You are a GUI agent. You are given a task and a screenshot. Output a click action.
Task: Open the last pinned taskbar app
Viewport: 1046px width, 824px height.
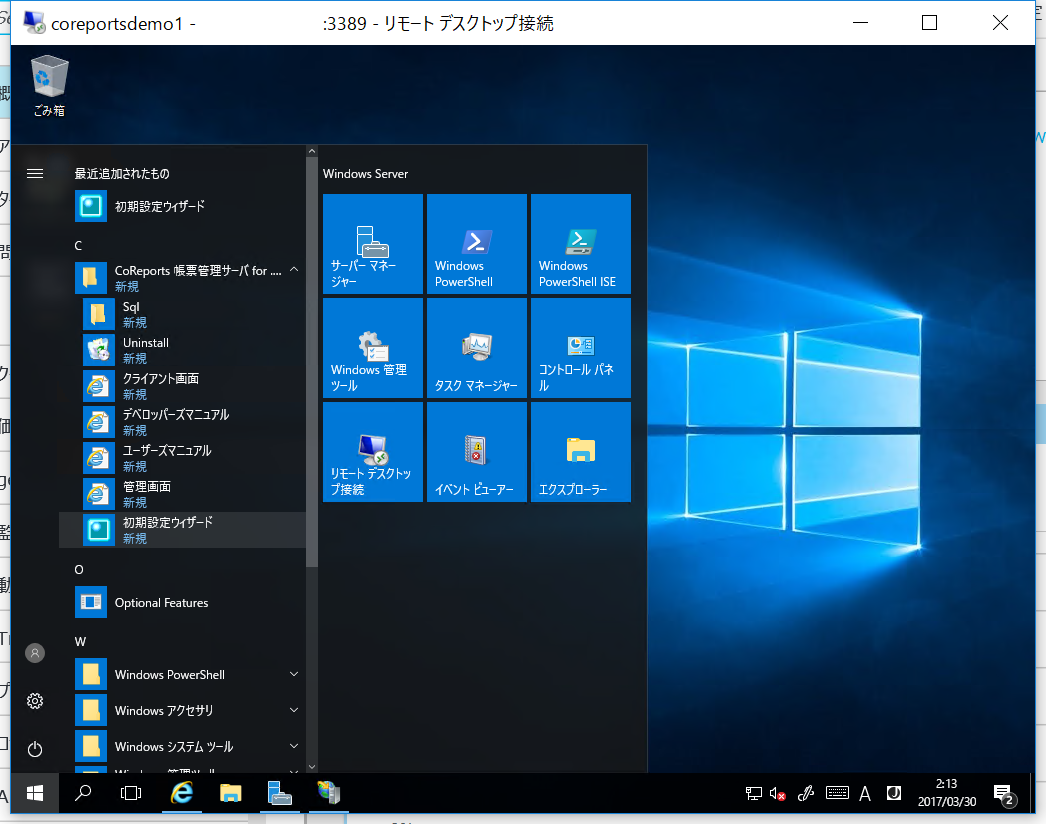[328, 793]
